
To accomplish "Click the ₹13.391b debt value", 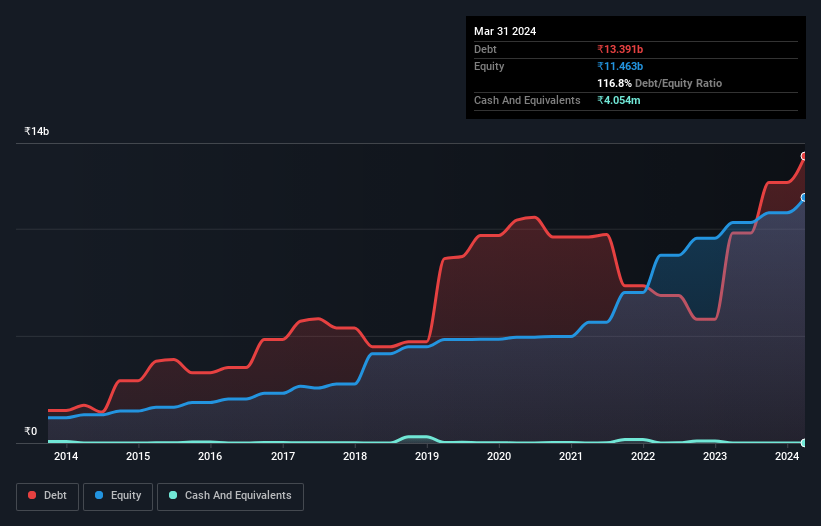I will 620,49.
